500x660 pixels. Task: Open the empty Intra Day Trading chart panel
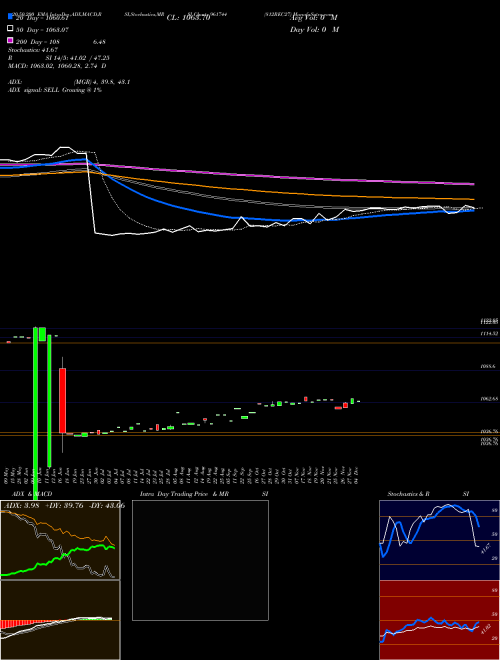click(200, 560)
